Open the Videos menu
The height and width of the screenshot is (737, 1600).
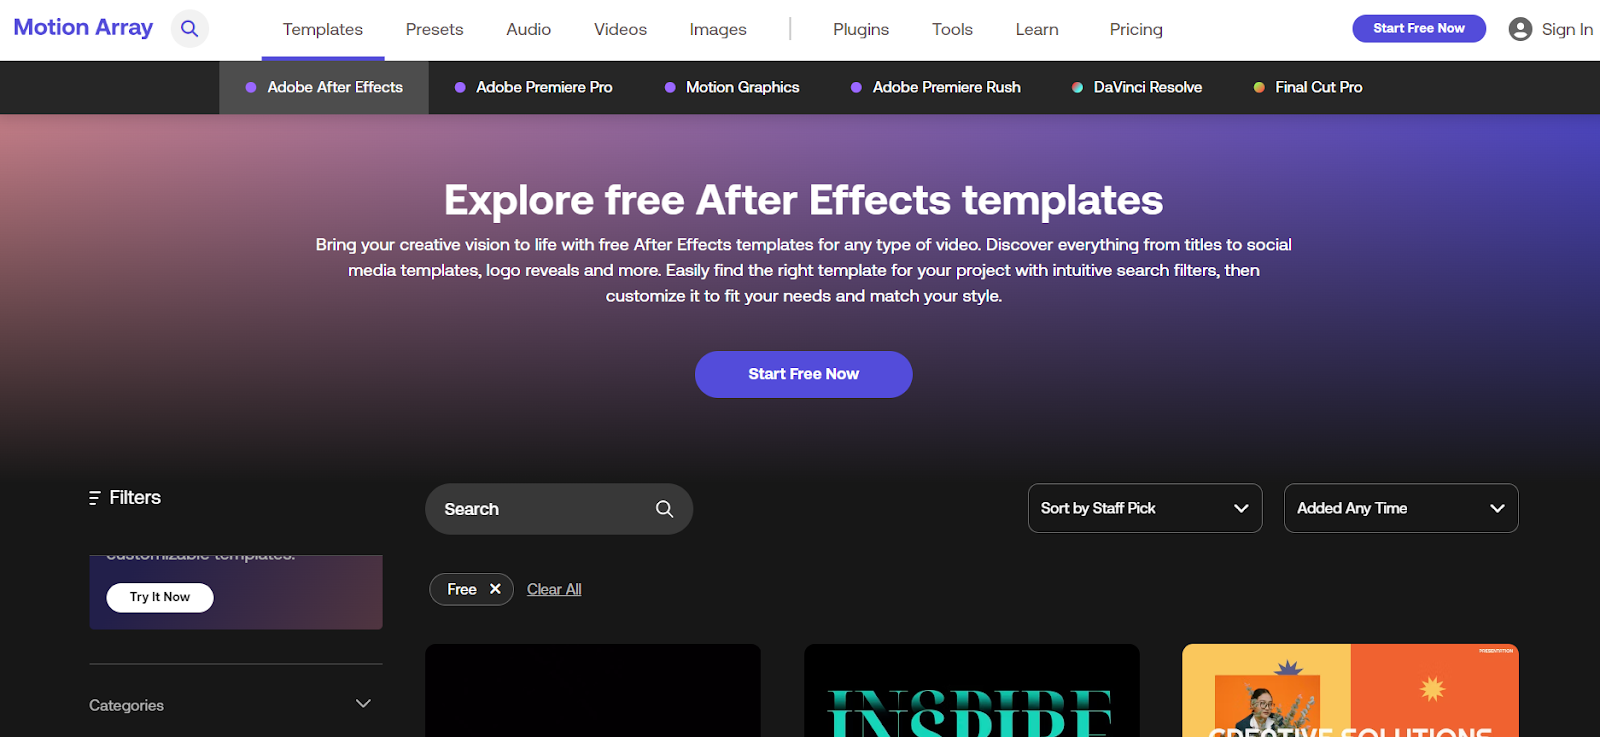620,30
